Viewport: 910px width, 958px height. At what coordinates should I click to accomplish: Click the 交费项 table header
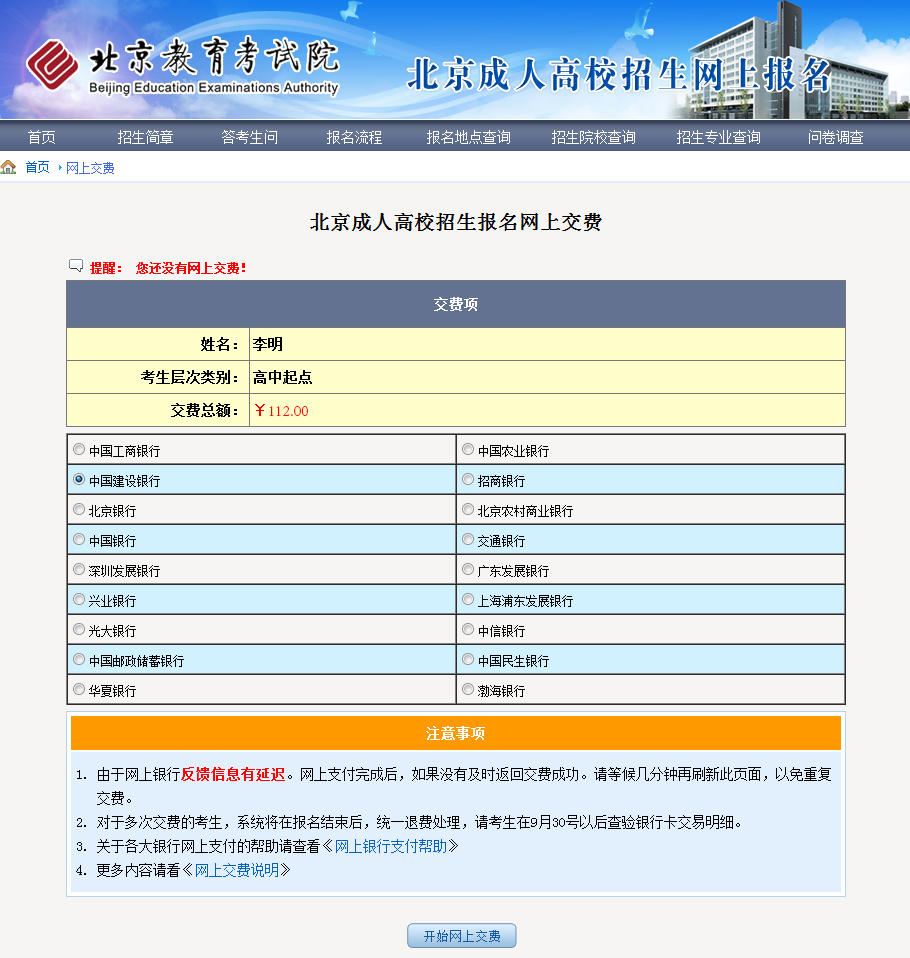456,304
